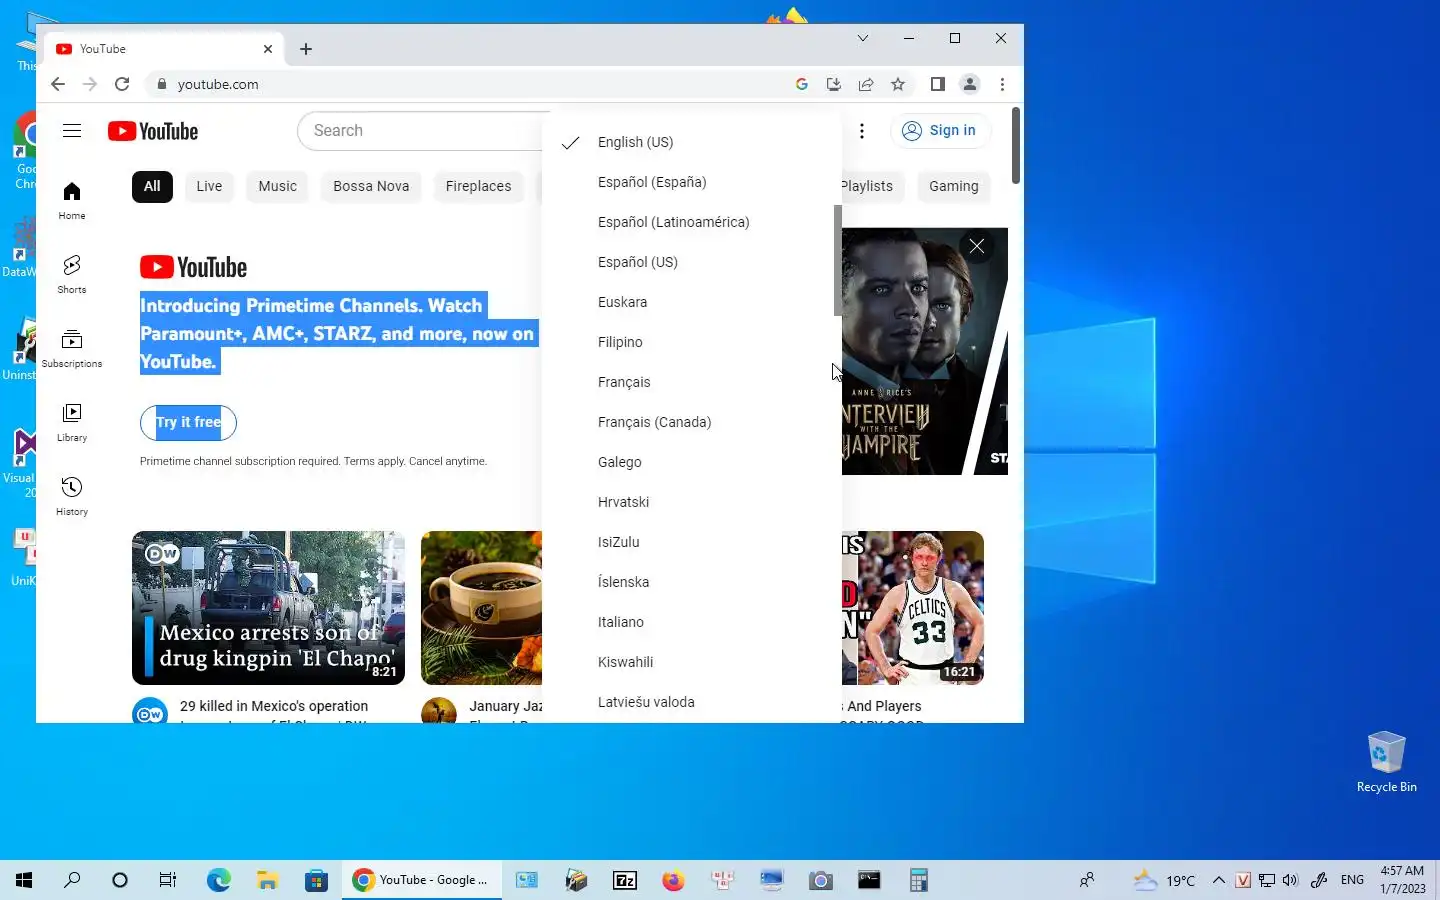Reload the YouTube page
1440x900 pixels.
pyautogui.click(x=122, y=84)
